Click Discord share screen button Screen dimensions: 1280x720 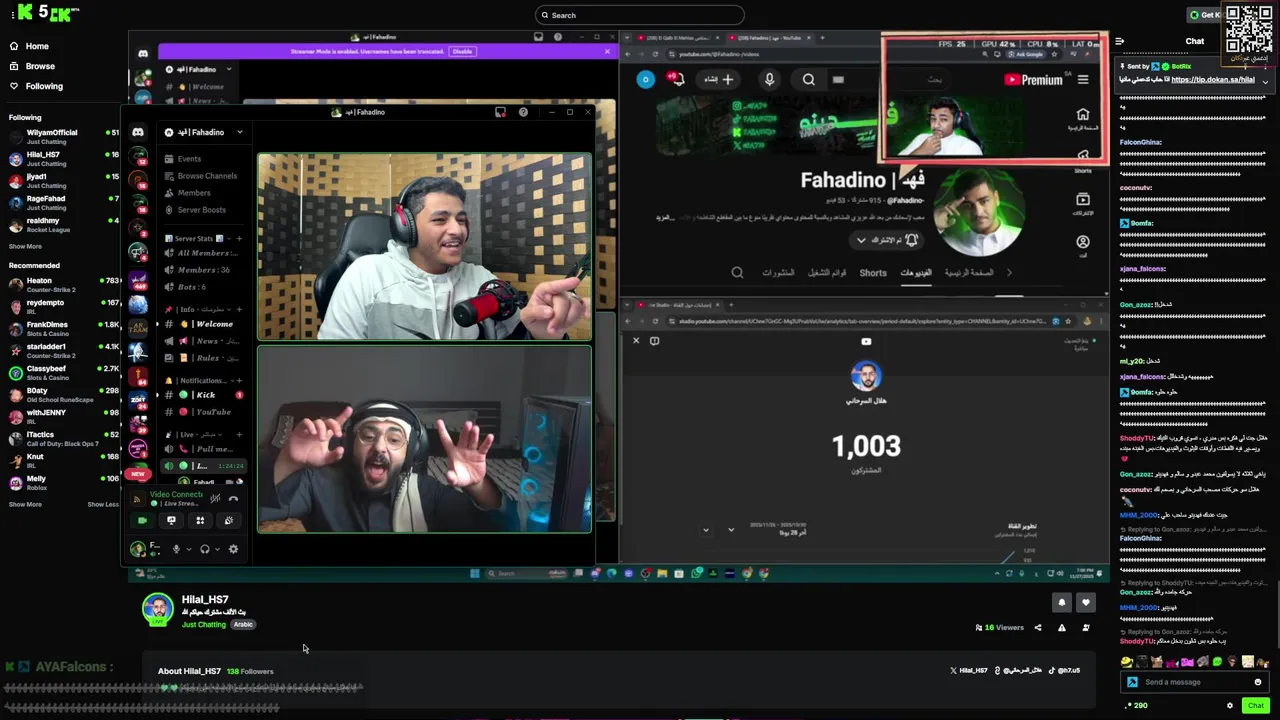(x=171, y=520)
